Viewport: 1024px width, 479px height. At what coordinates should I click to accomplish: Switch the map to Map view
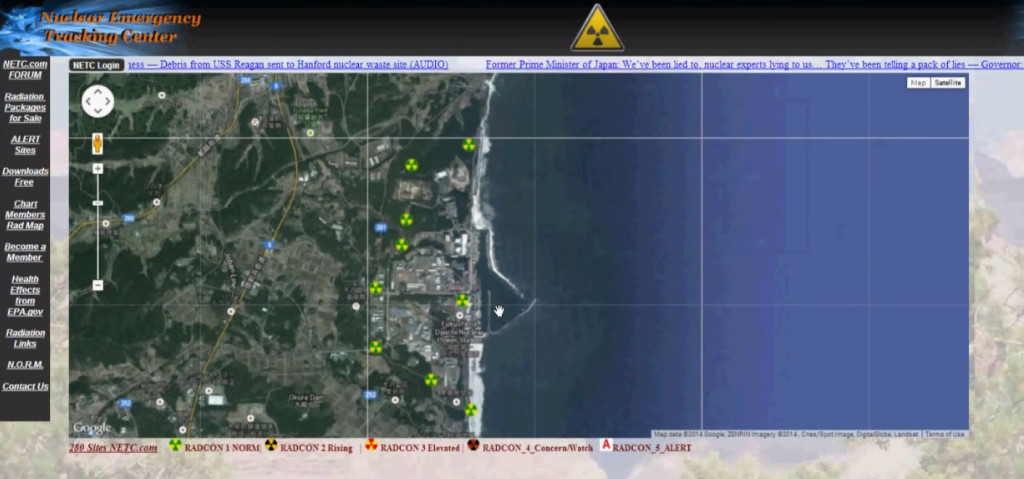pyautogui.click(x=918, y=83)
